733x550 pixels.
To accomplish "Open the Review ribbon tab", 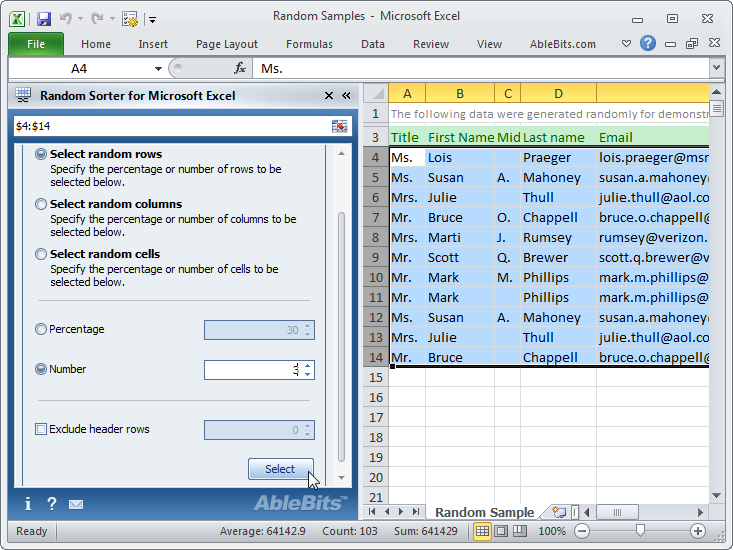I will 431,44.
